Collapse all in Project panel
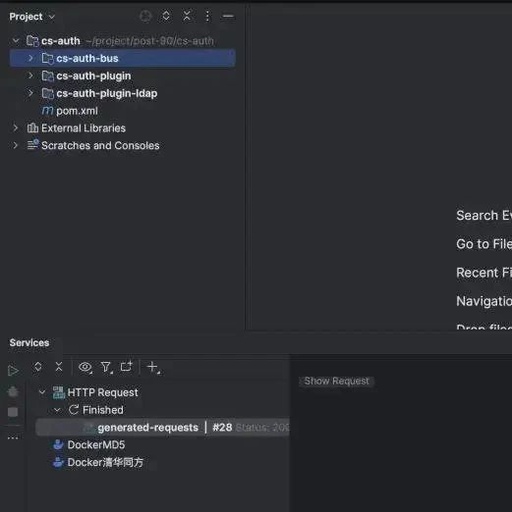 point(187,16)
